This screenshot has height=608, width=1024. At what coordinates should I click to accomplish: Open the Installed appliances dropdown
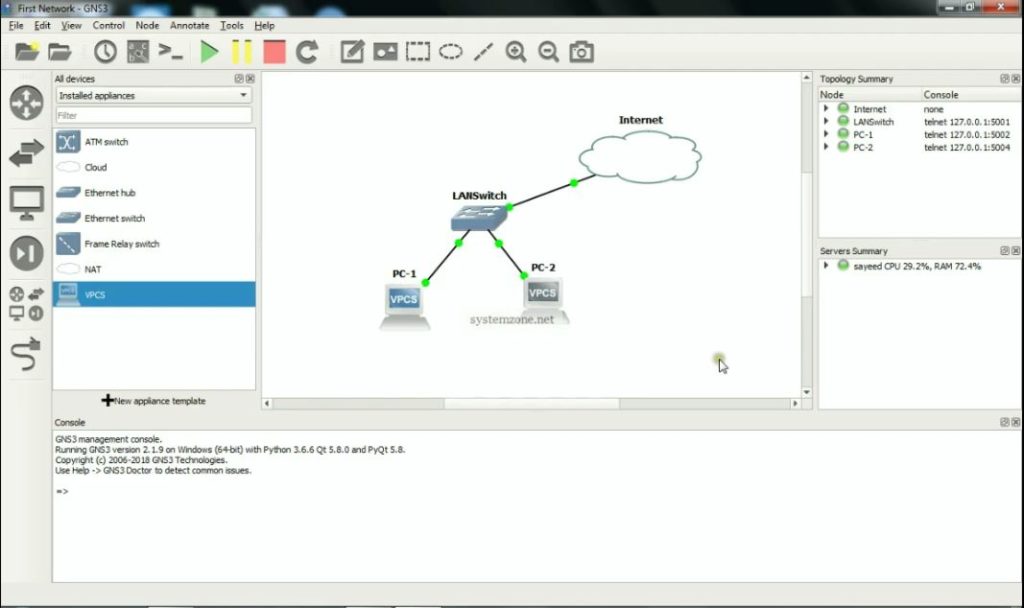(x=152, y=94)
